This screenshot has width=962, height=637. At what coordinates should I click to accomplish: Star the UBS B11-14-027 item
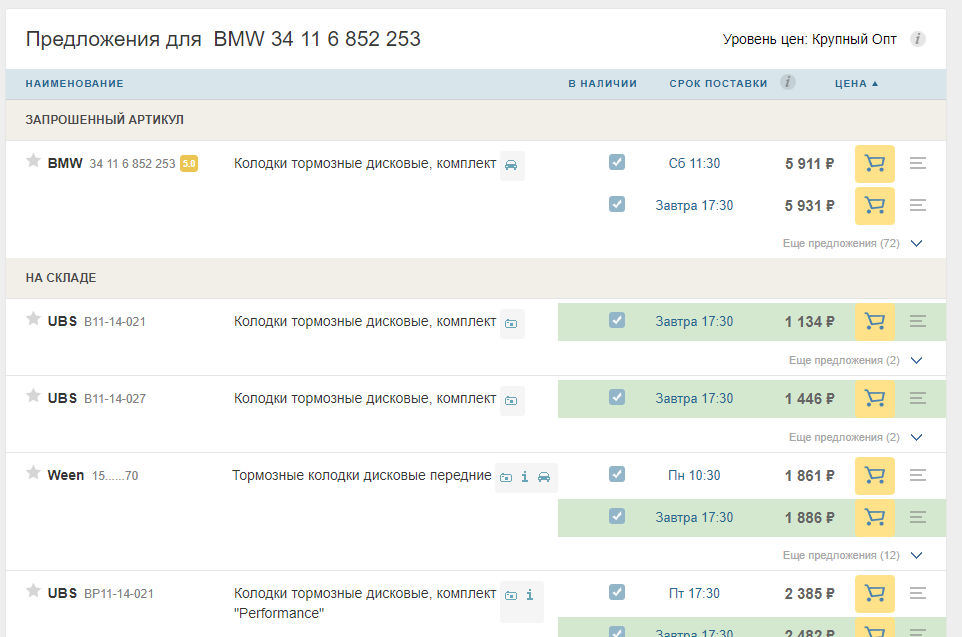[33, 396]
